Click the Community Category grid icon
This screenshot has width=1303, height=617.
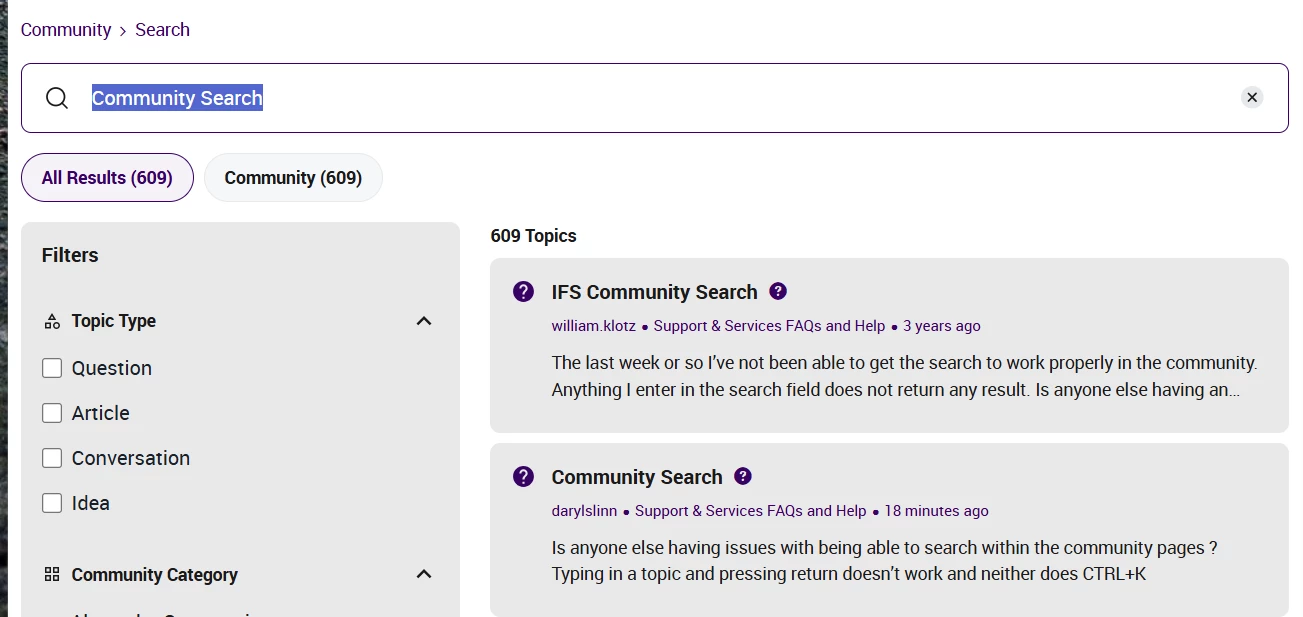[52, 574]
